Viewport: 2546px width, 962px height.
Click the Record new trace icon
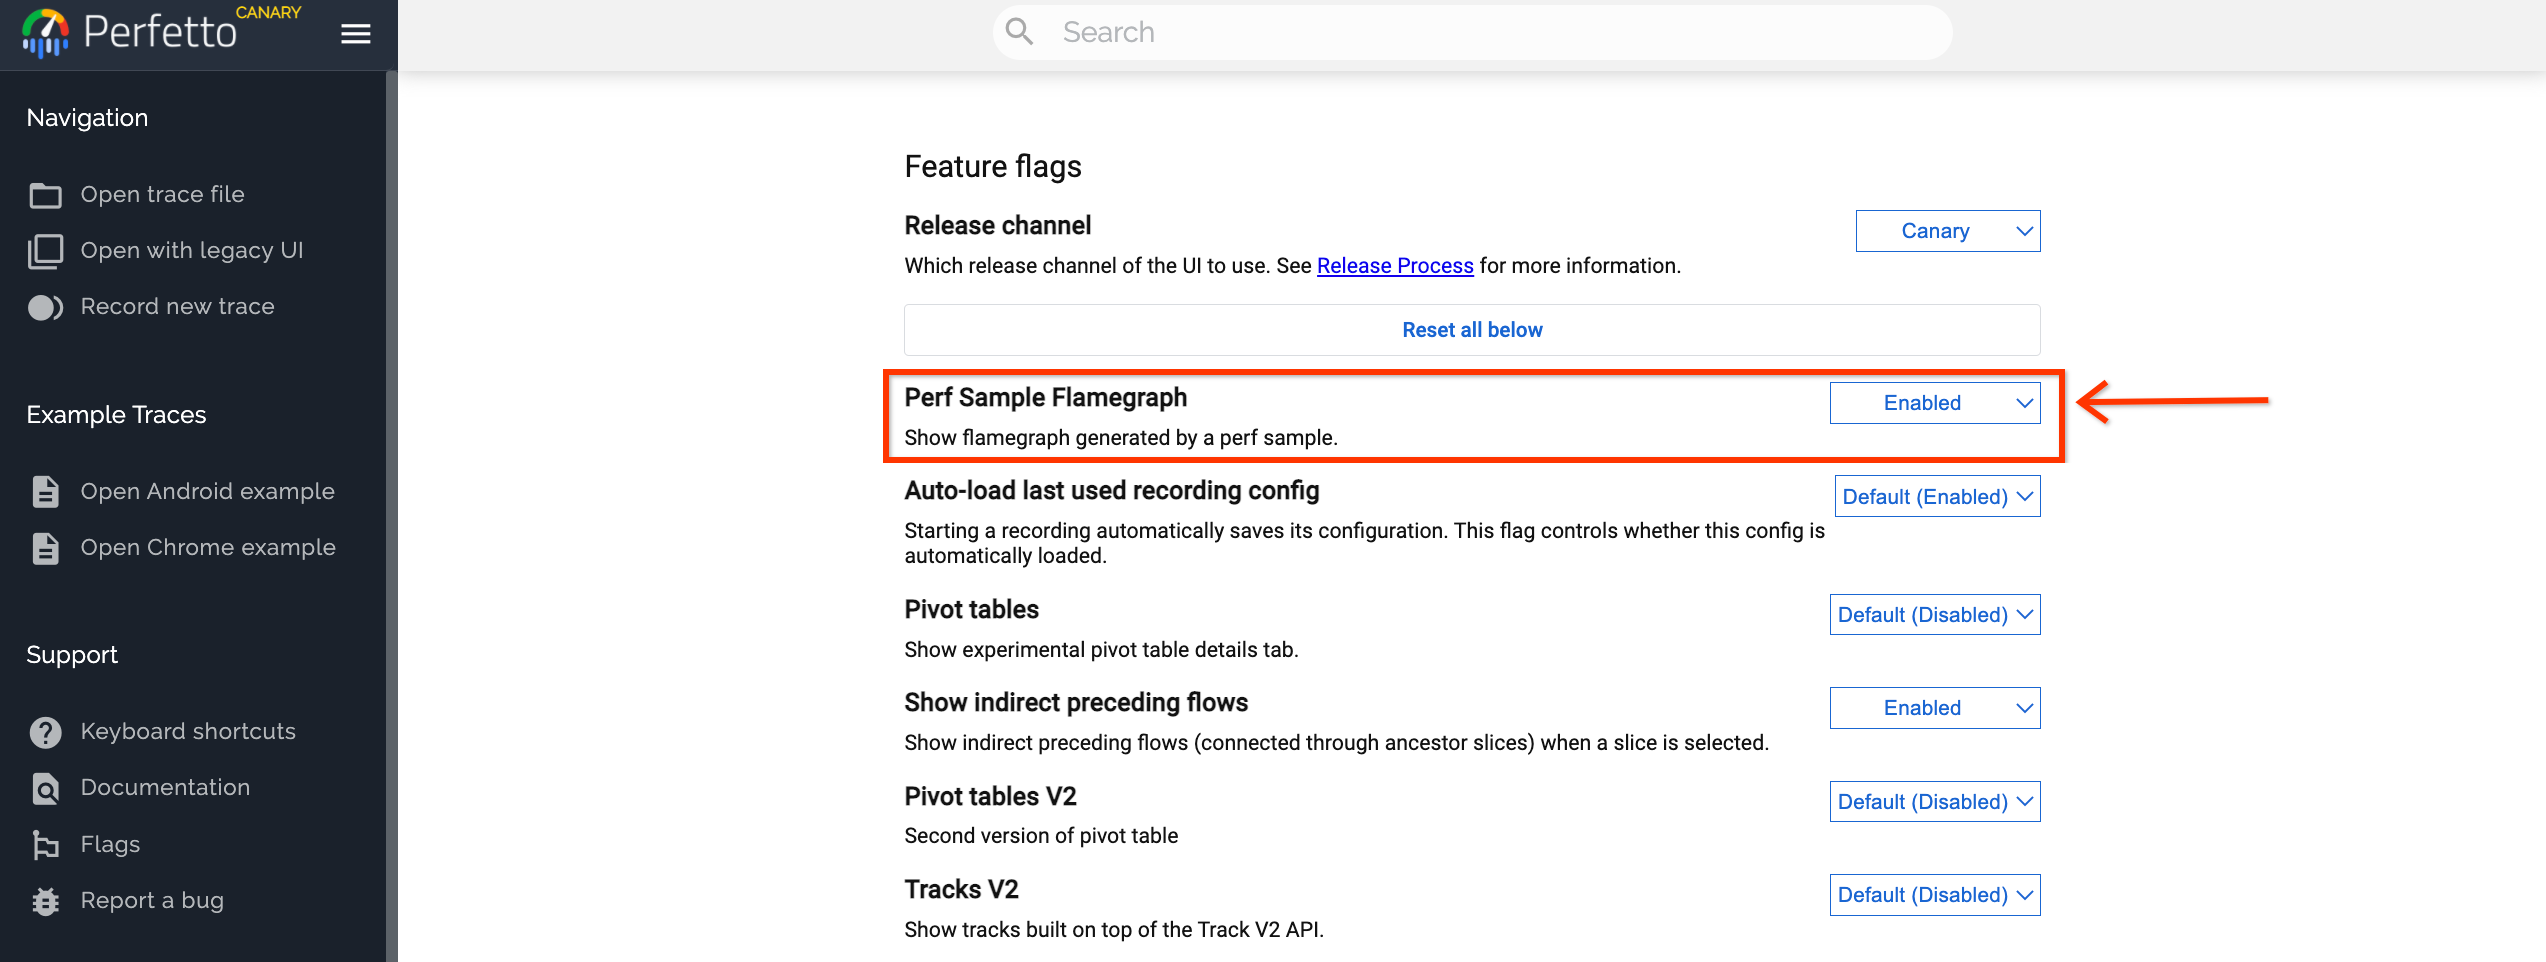[x=45, y=307]
